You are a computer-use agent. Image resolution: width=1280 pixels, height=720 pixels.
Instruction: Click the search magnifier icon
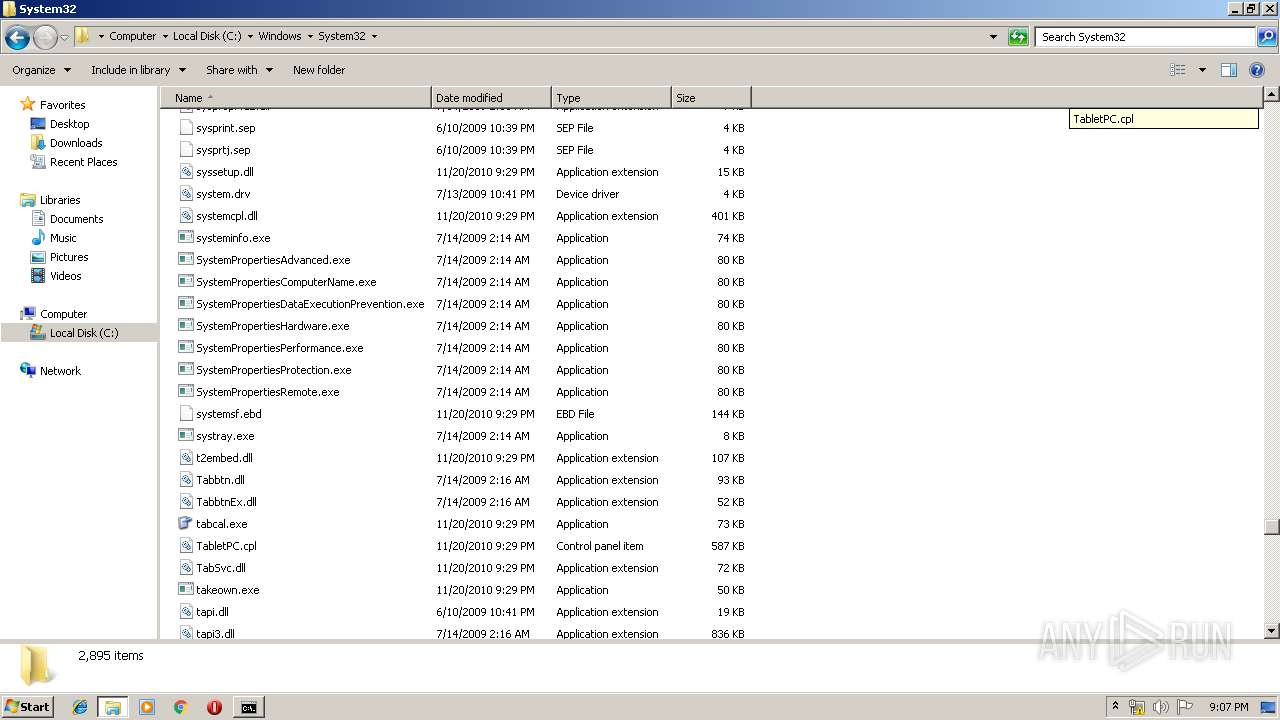pyautogui.click(x=1266, y=37)
